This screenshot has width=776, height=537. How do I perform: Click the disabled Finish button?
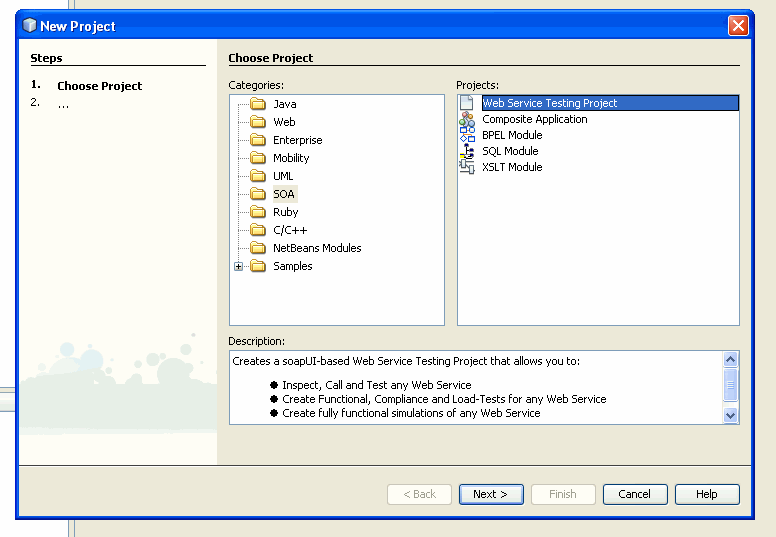pyautogui.click(x=563, y=494)
